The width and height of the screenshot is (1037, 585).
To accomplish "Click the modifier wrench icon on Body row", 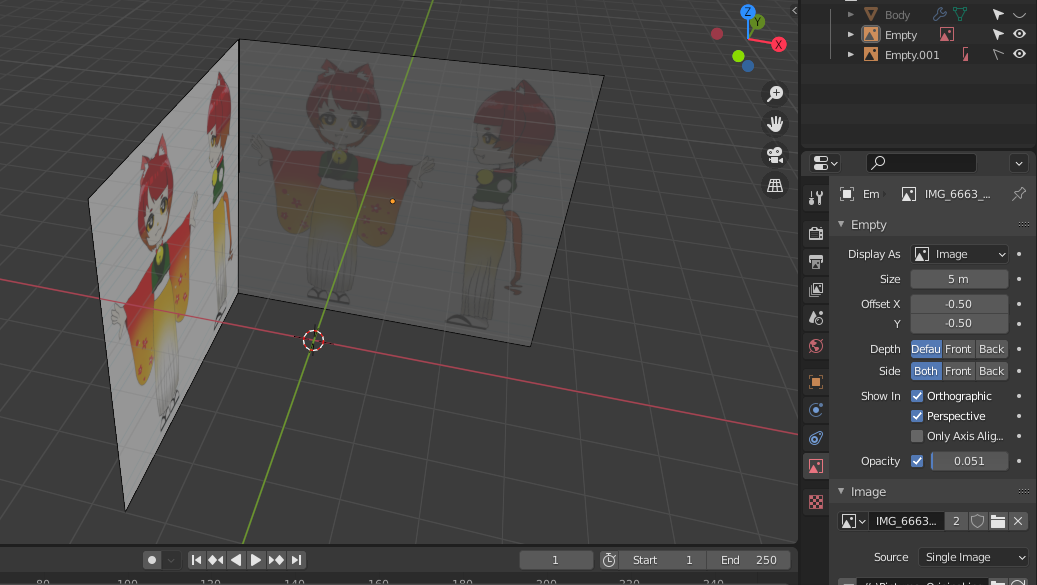I will (x=939, y=14).
